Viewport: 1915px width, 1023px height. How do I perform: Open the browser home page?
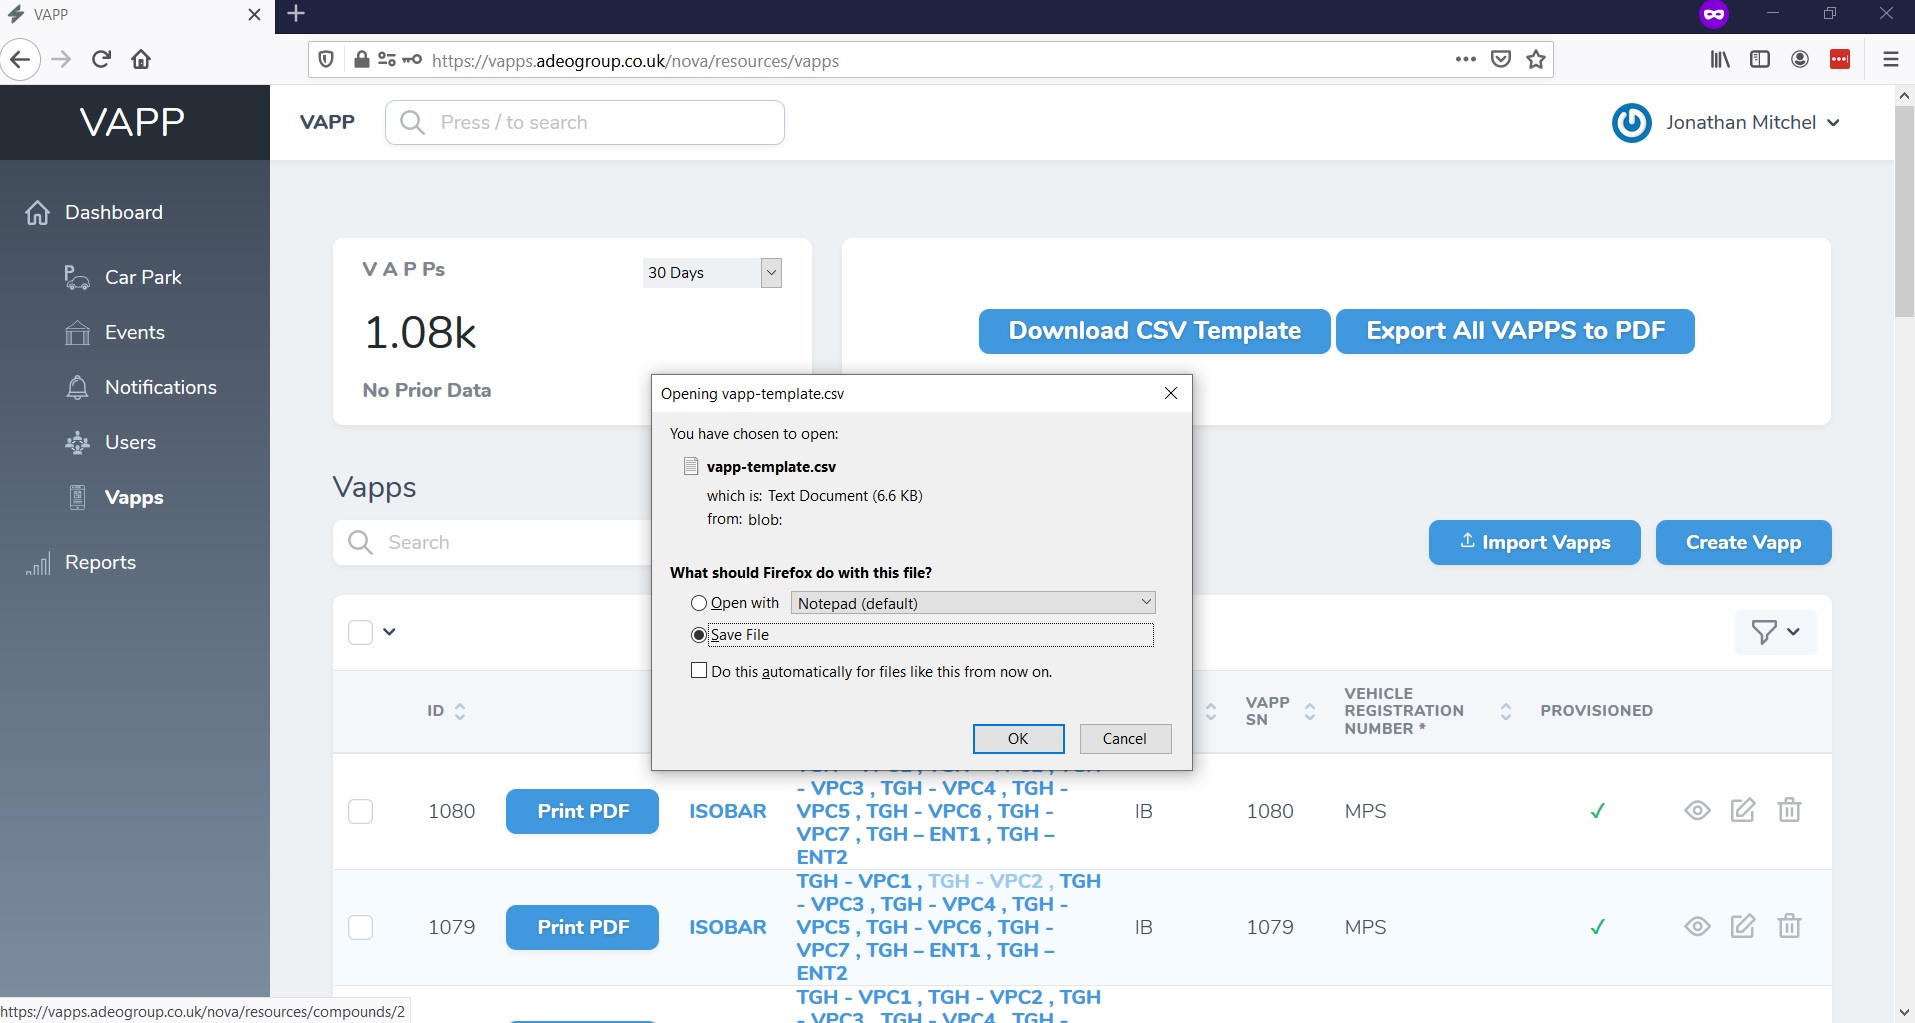tap(141, 59)
